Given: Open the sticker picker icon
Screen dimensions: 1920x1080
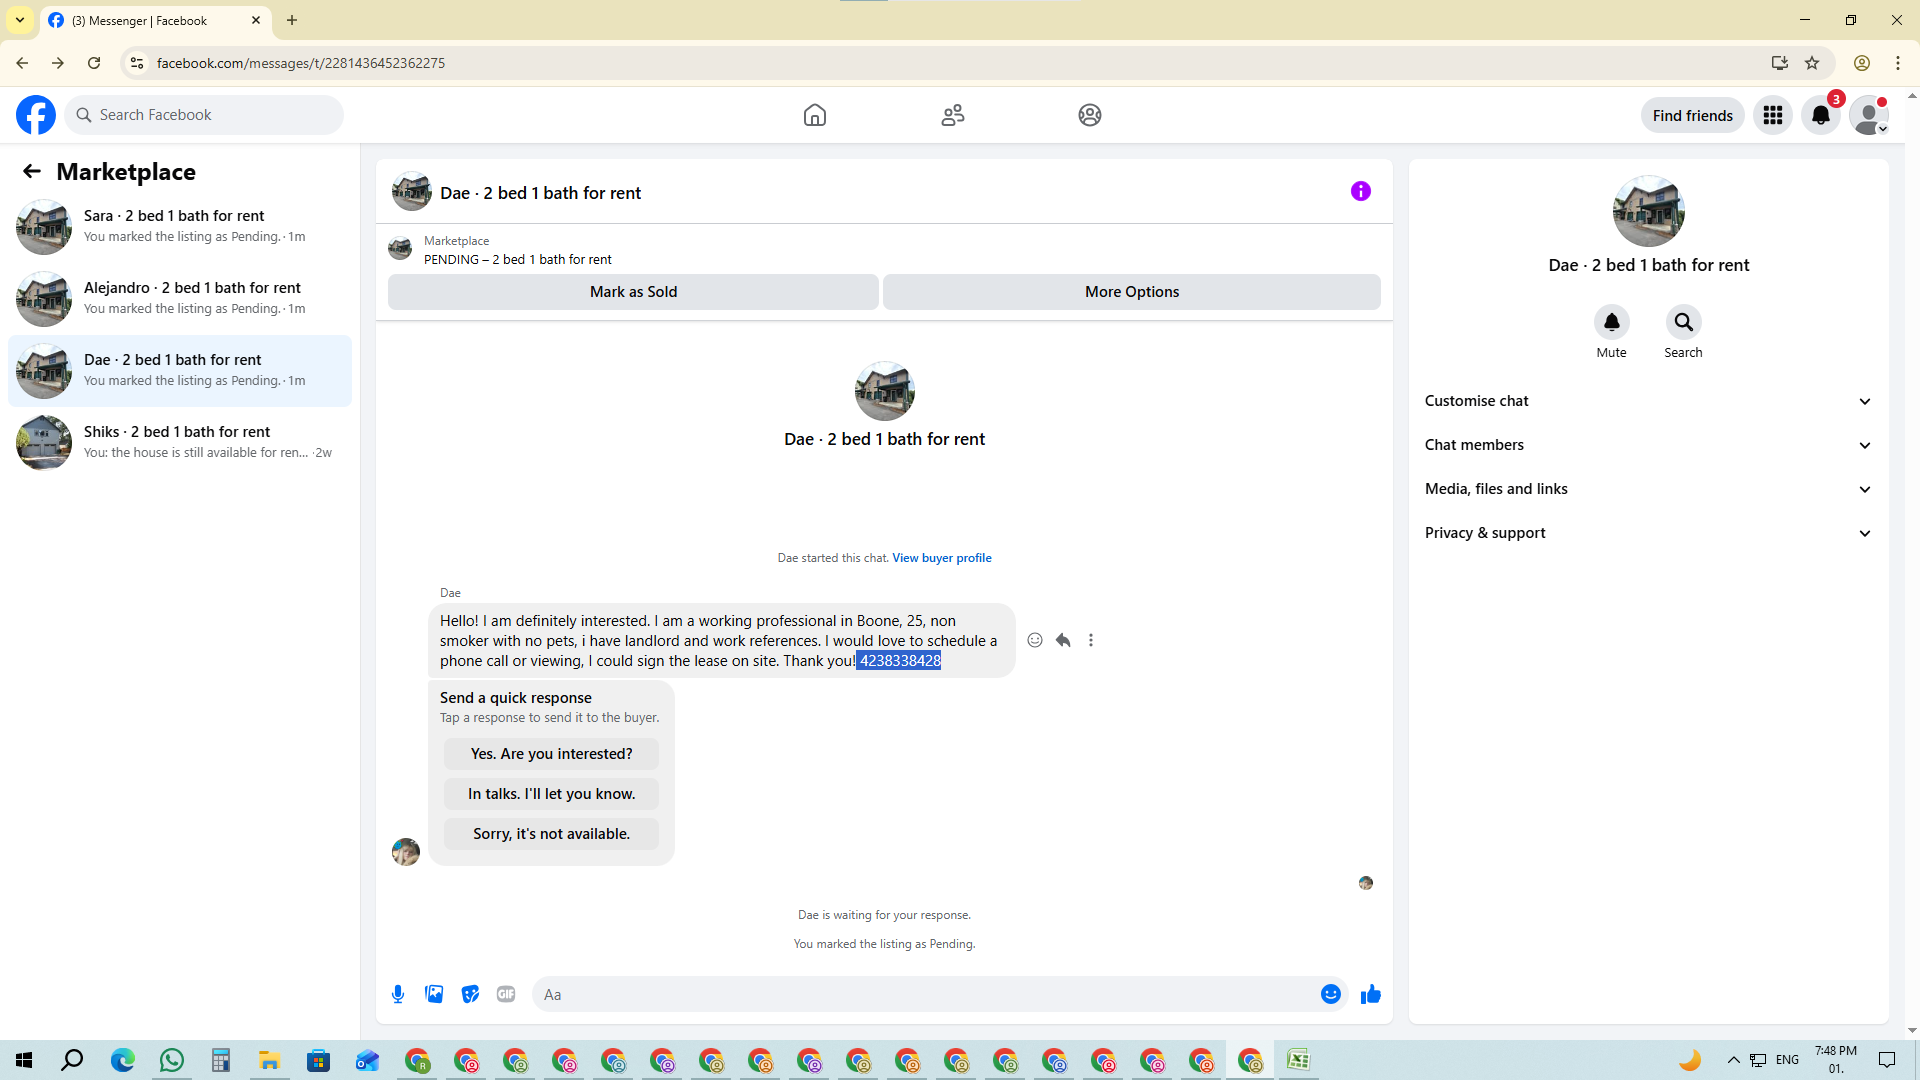Looking at the screenshot, I should 470,994.
